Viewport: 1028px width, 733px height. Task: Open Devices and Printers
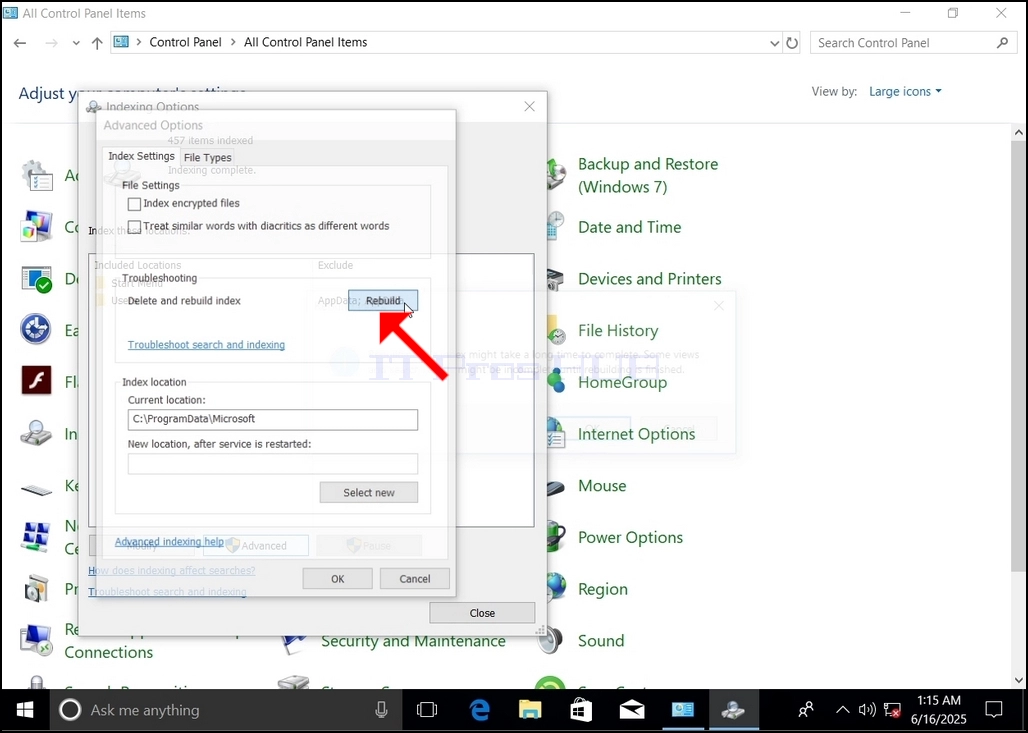tap(649, 279)
